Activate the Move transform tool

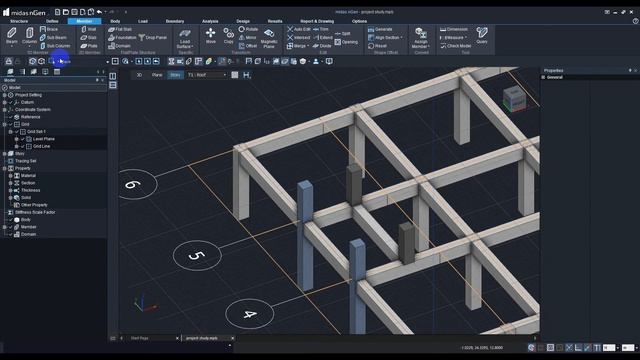pos(211,36)
